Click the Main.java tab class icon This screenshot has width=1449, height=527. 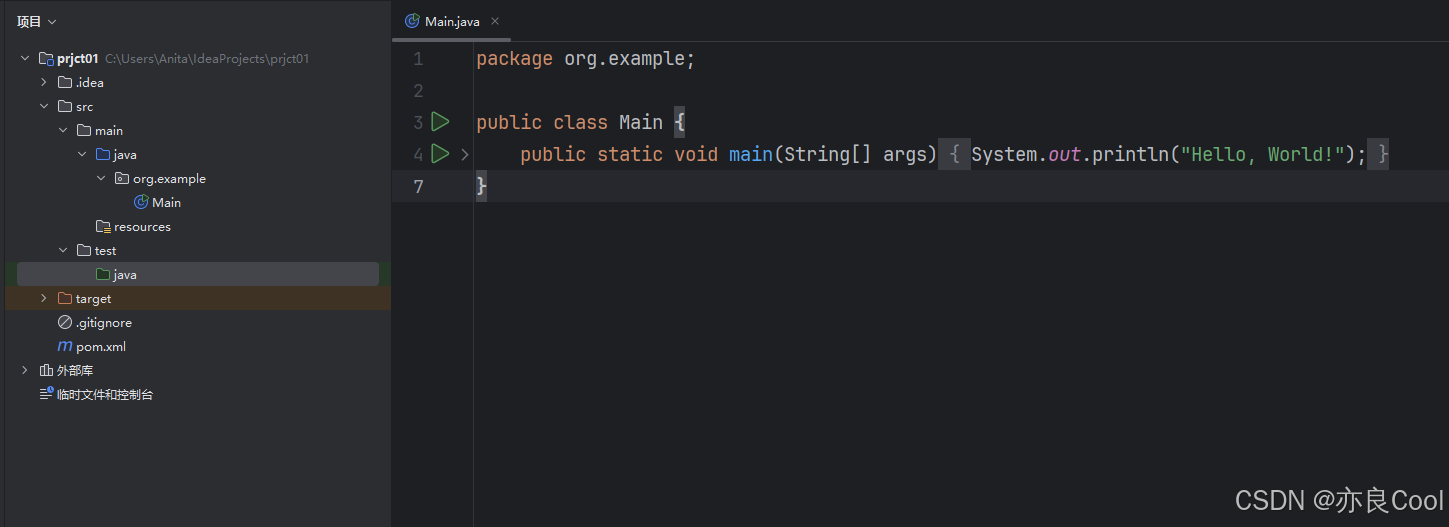pos(412,21)
